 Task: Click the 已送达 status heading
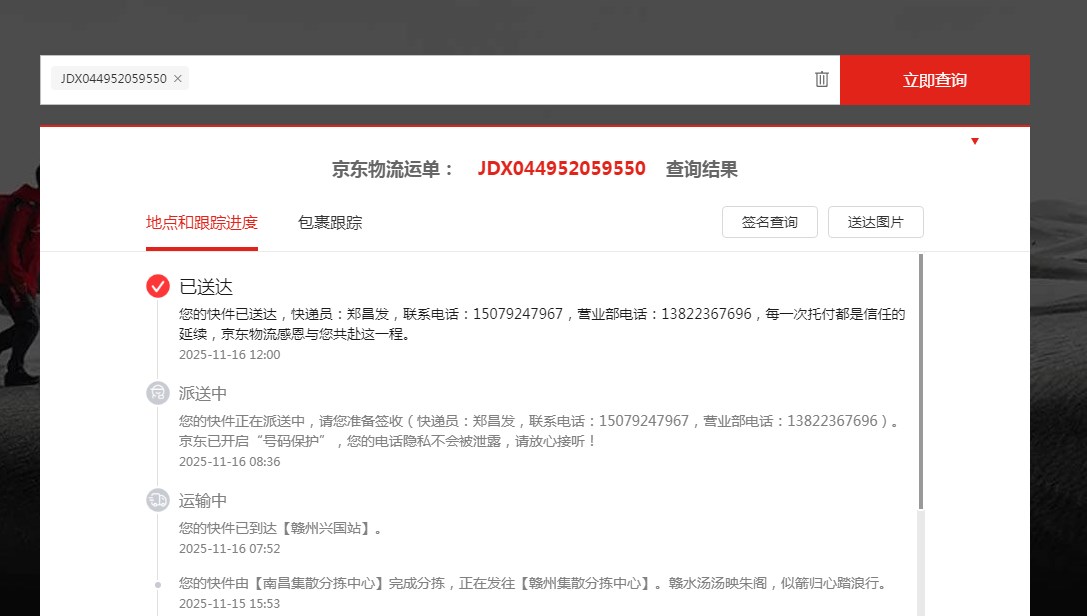206,287
